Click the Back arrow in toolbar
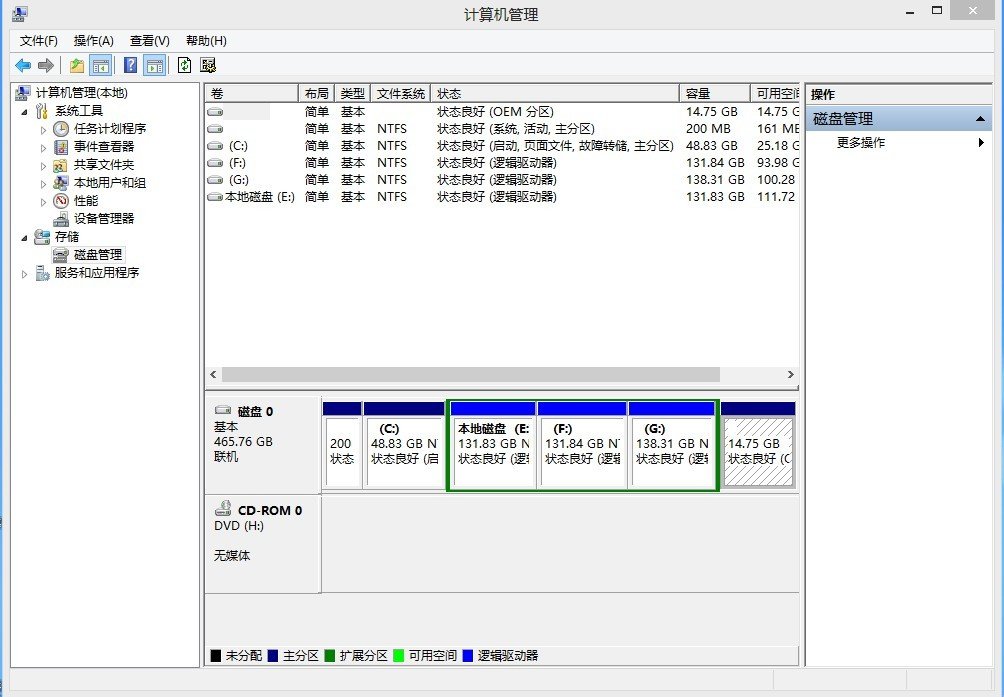Image resolution: width=1004 pixels, height=697 pixels. pos(23,66)
